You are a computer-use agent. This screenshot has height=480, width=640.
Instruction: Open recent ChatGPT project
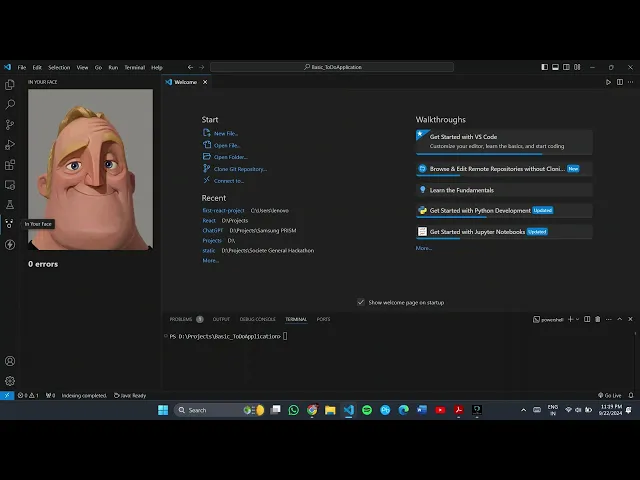(213, 231)
